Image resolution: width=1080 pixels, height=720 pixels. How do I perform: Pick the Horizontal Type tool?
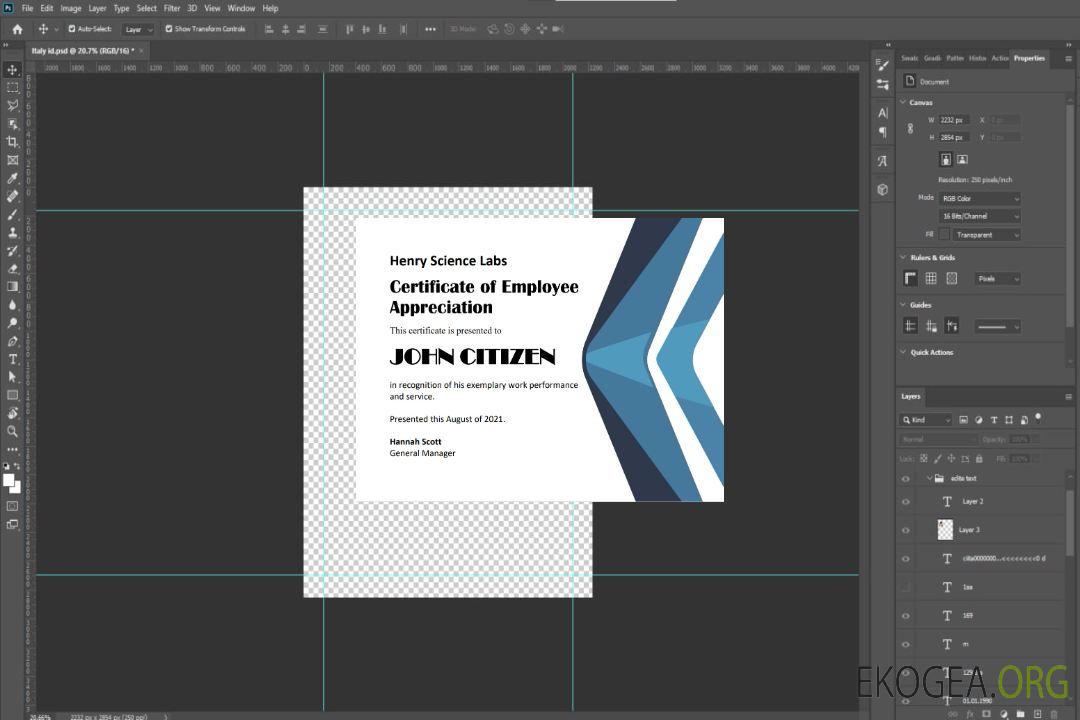pos(12,359)
